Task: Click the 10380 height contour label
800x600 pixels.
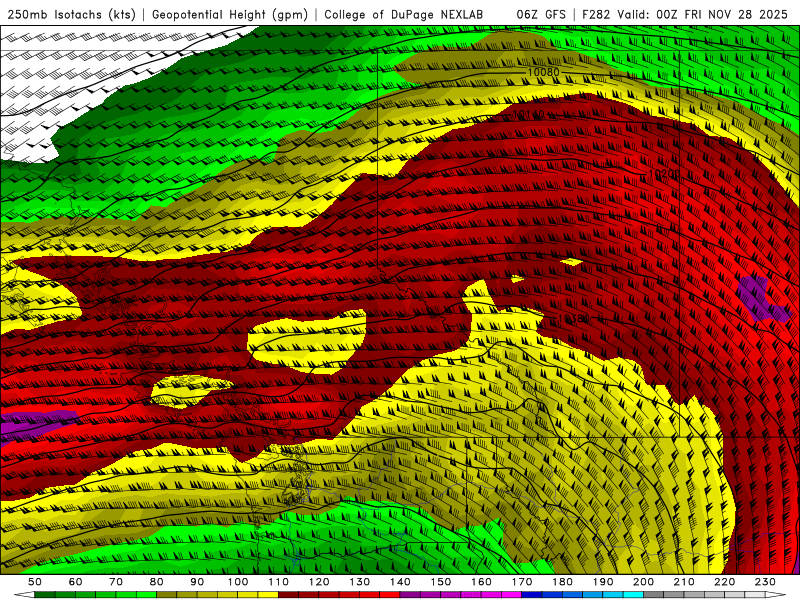Action: (x=574, y=319)
